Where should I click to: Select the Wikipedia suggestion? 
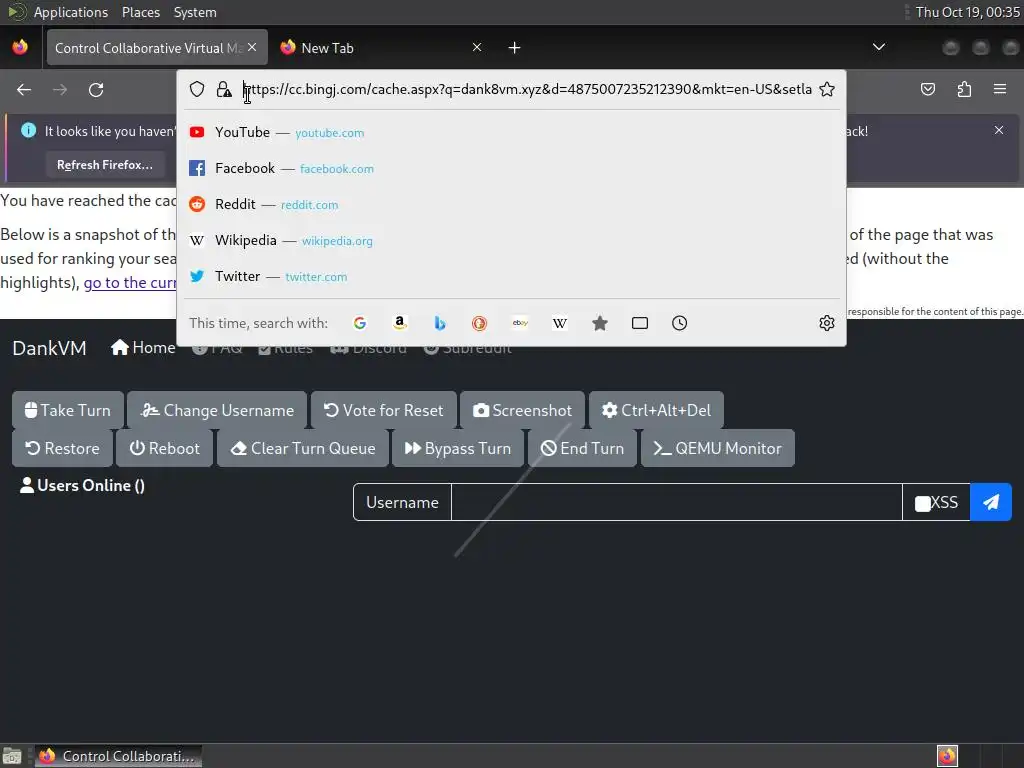pyautogui.click(x=511, y=240)
